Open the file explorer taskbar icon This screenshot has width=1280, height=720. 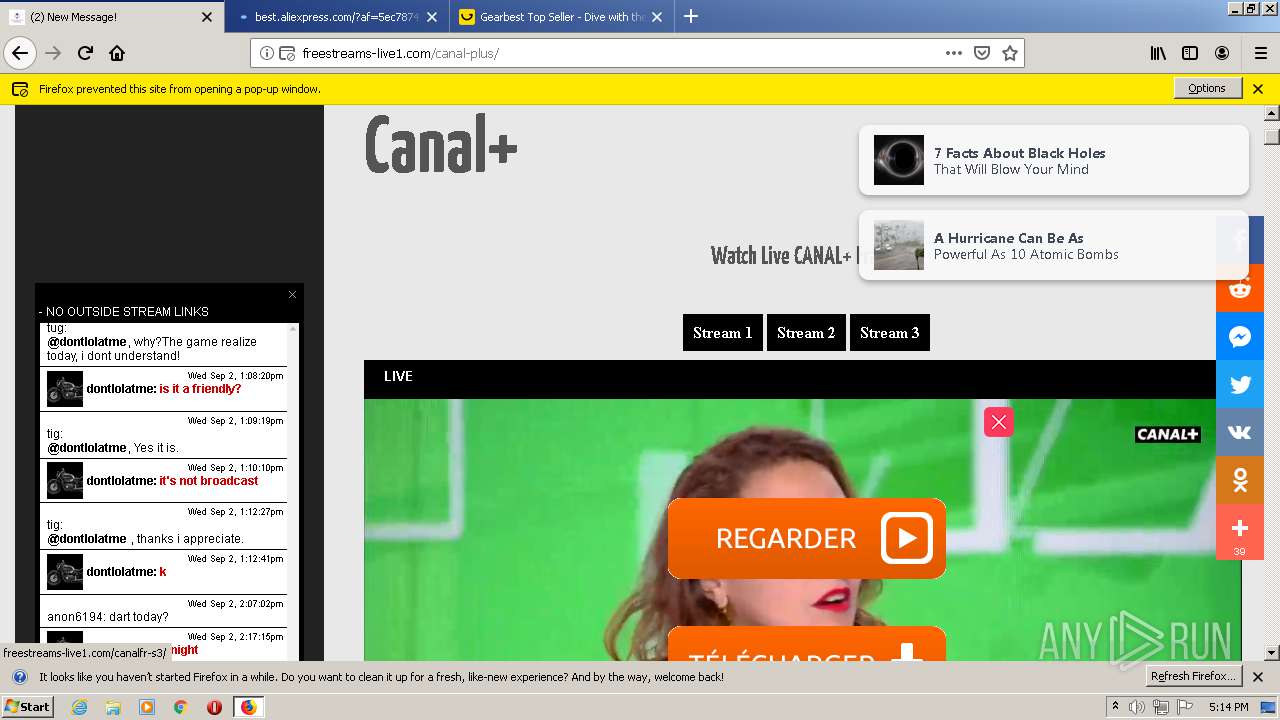(x=113, y=707)
